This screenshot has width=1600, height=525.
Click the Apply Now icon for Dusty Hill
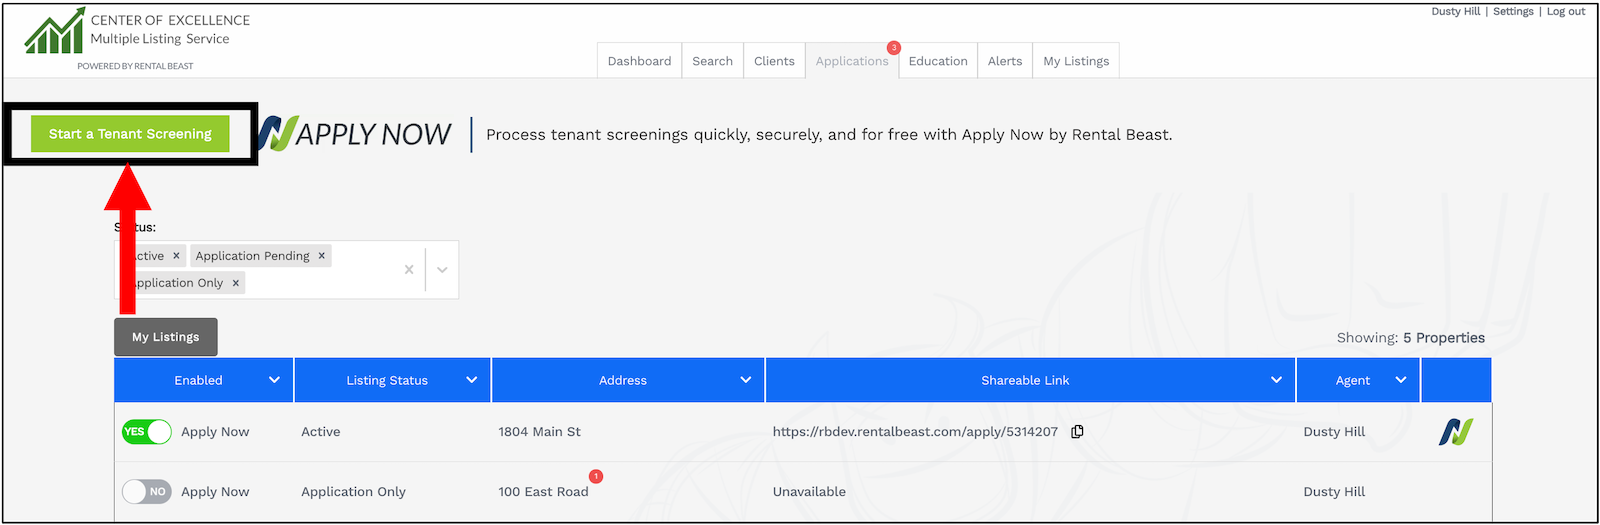click(x=1455, y=432)
